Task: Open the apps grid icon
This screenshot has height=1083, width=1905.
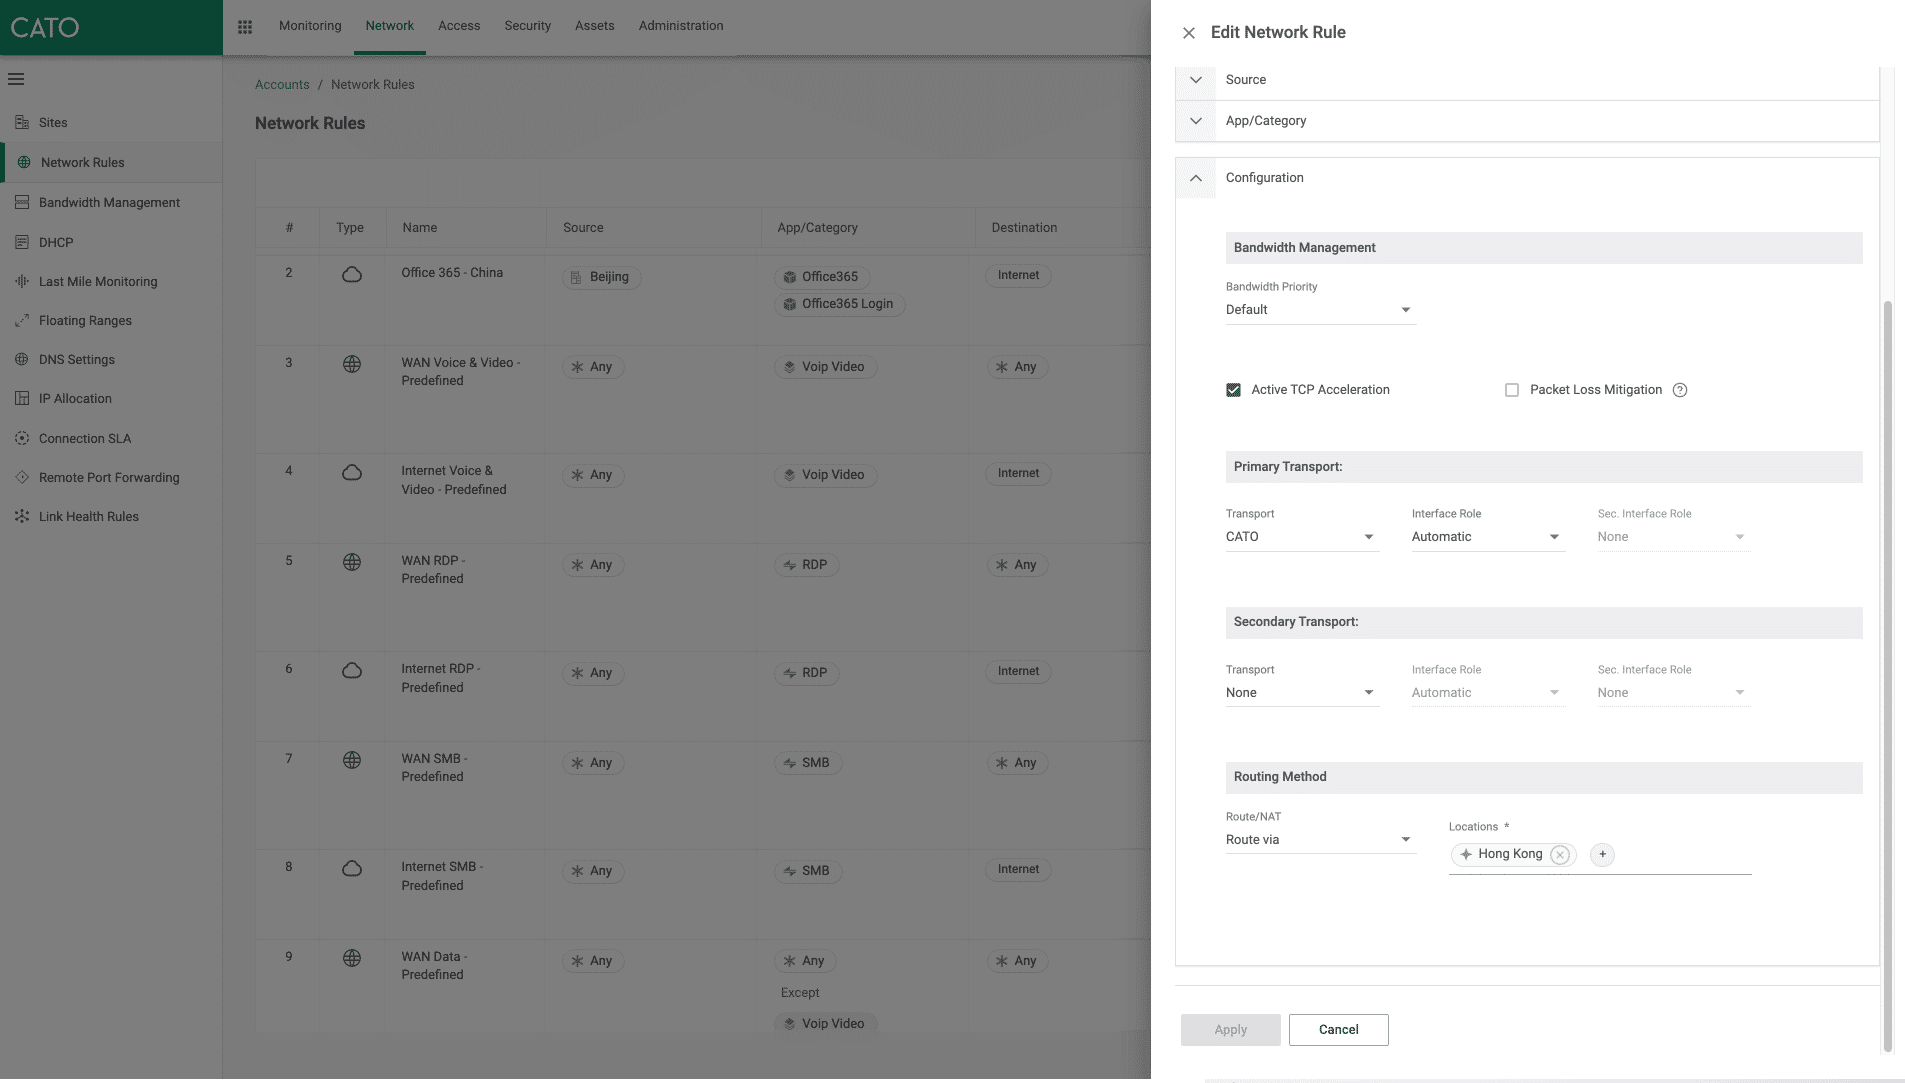Action: coord(245,27)
